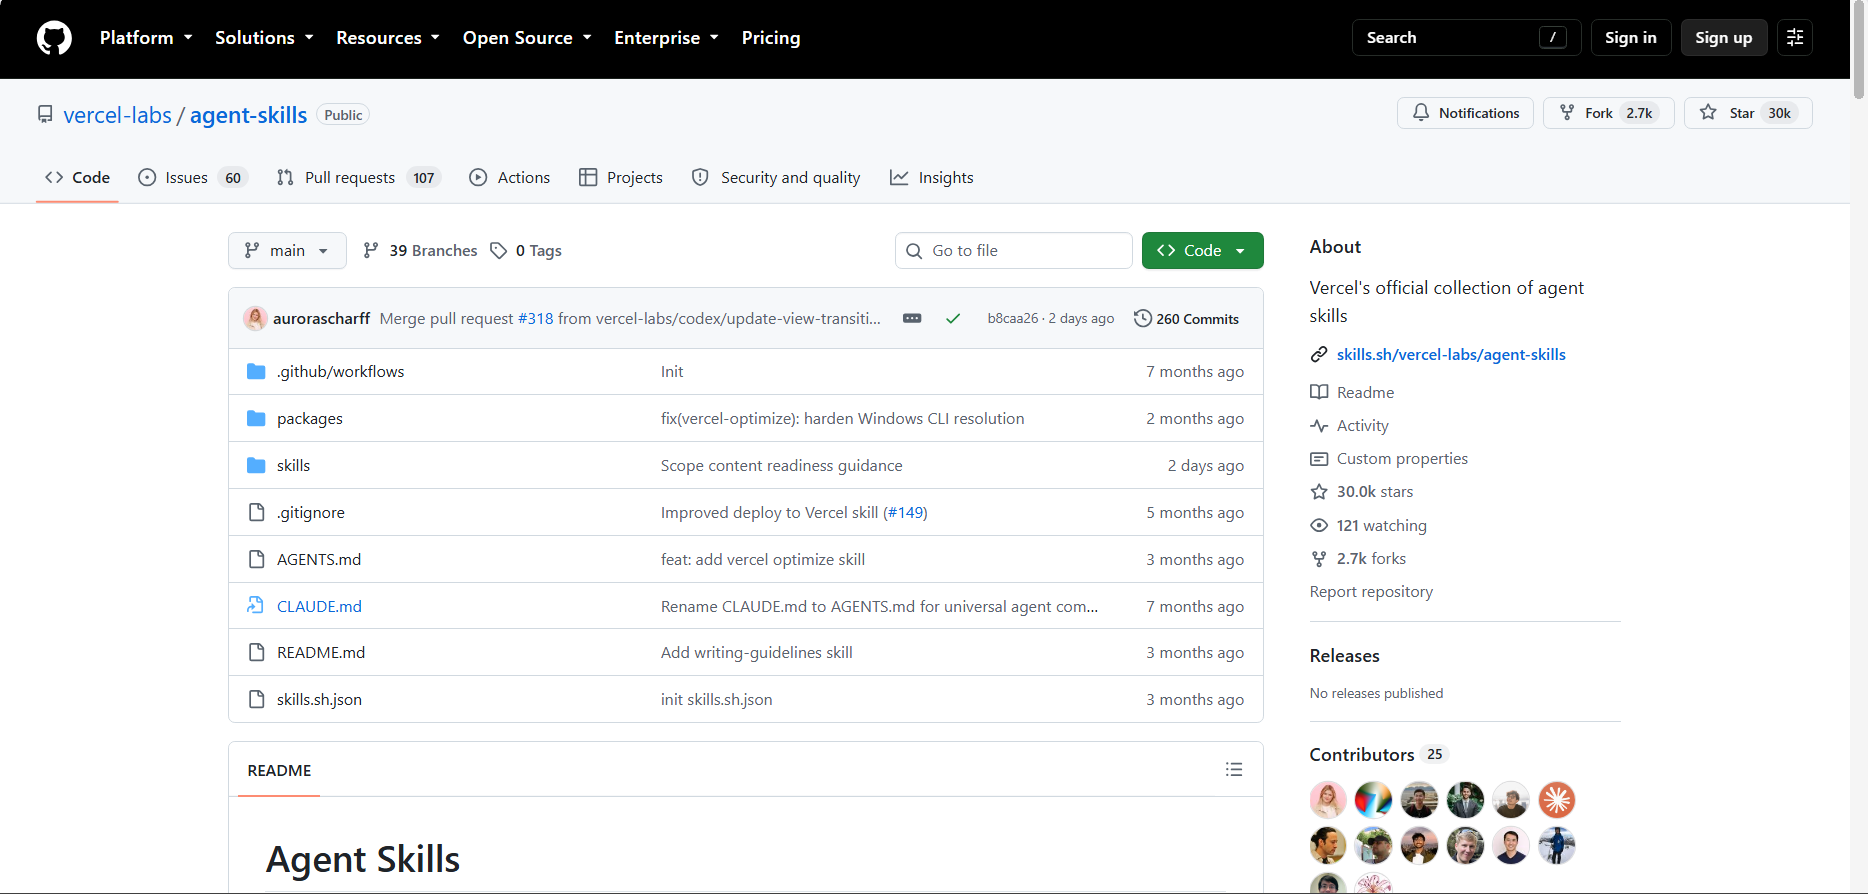Expand the Open Source menu
This screenshot has height=894, width=1868.
coord(527,38)
